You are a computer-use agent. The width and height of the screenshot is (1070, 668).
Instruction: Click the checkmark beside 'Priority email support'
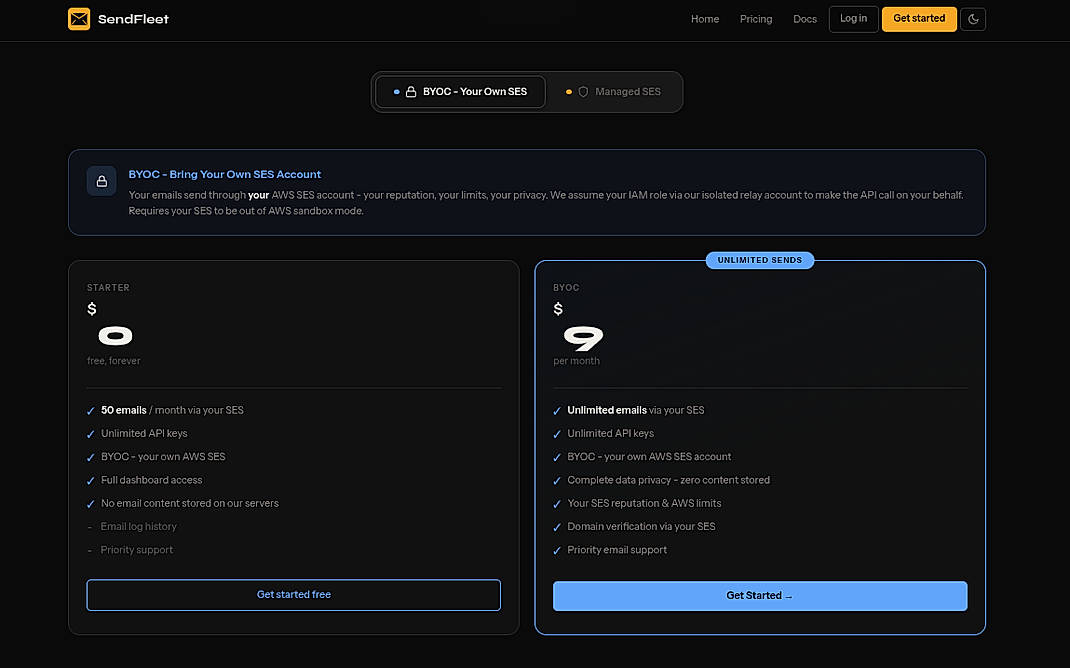[557, 550]
